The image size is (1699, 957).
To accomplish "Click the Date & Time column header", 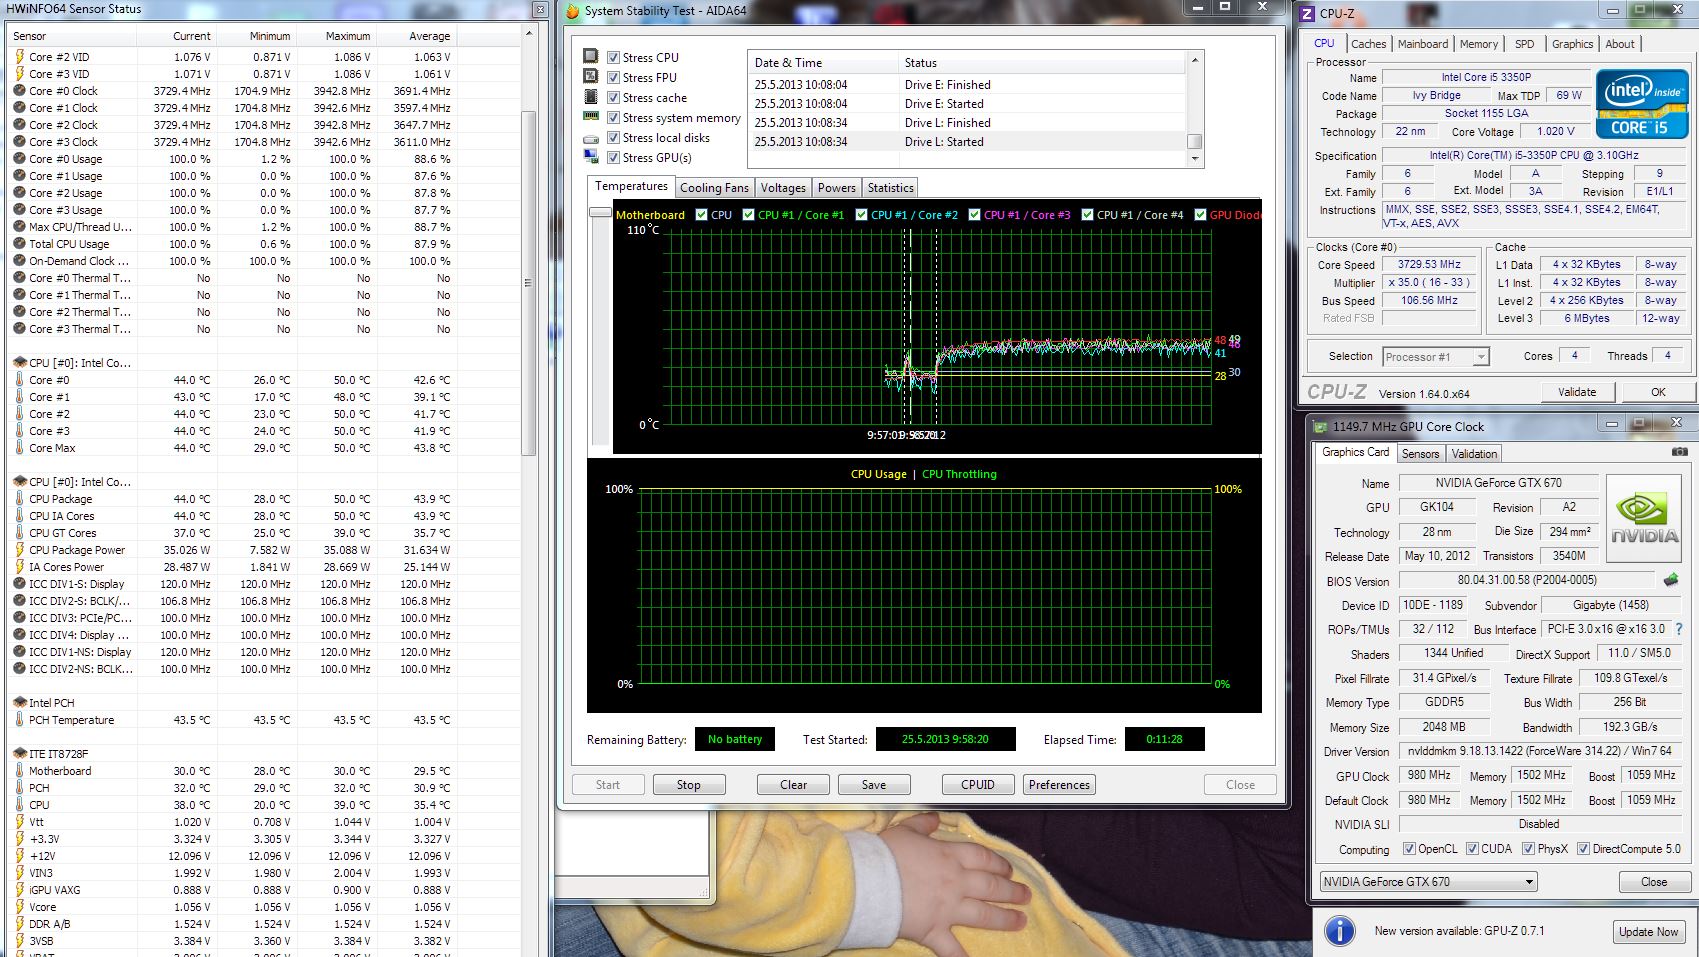I will (822, 62).
